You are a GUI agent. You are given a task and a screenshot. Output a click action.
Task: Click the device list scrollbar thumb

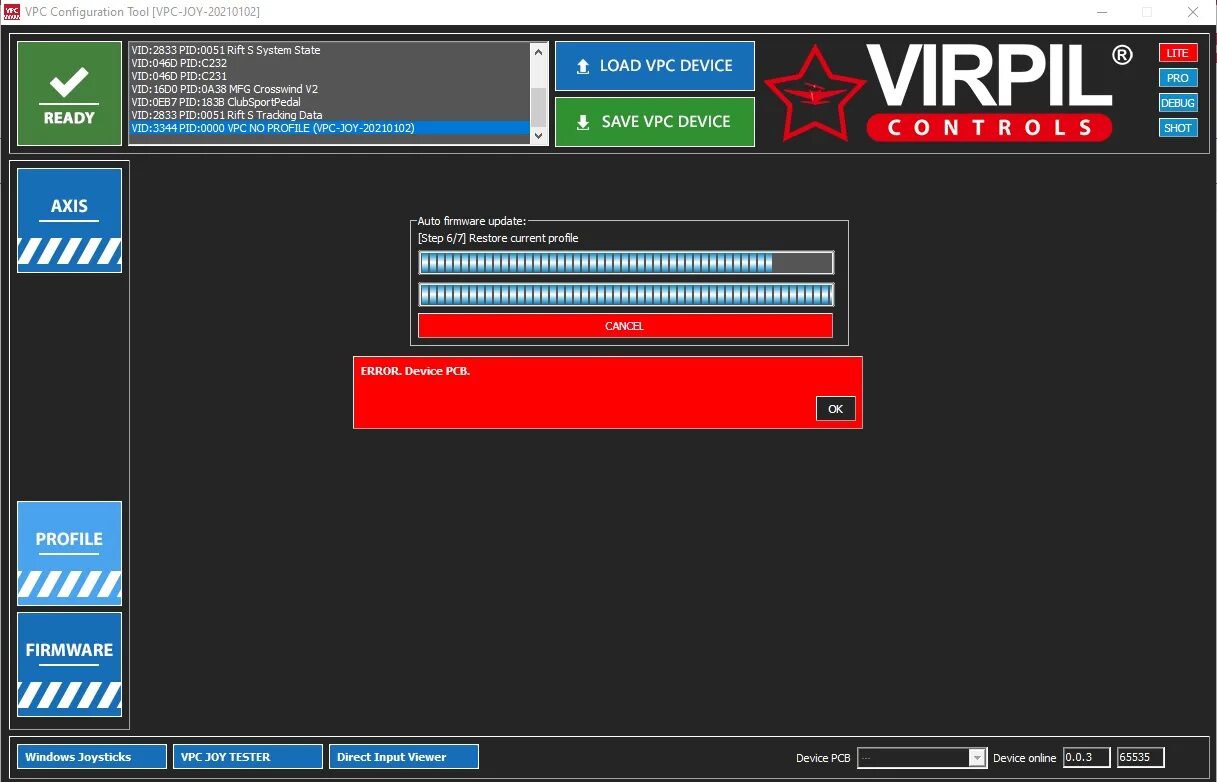(x=539, y=106)
